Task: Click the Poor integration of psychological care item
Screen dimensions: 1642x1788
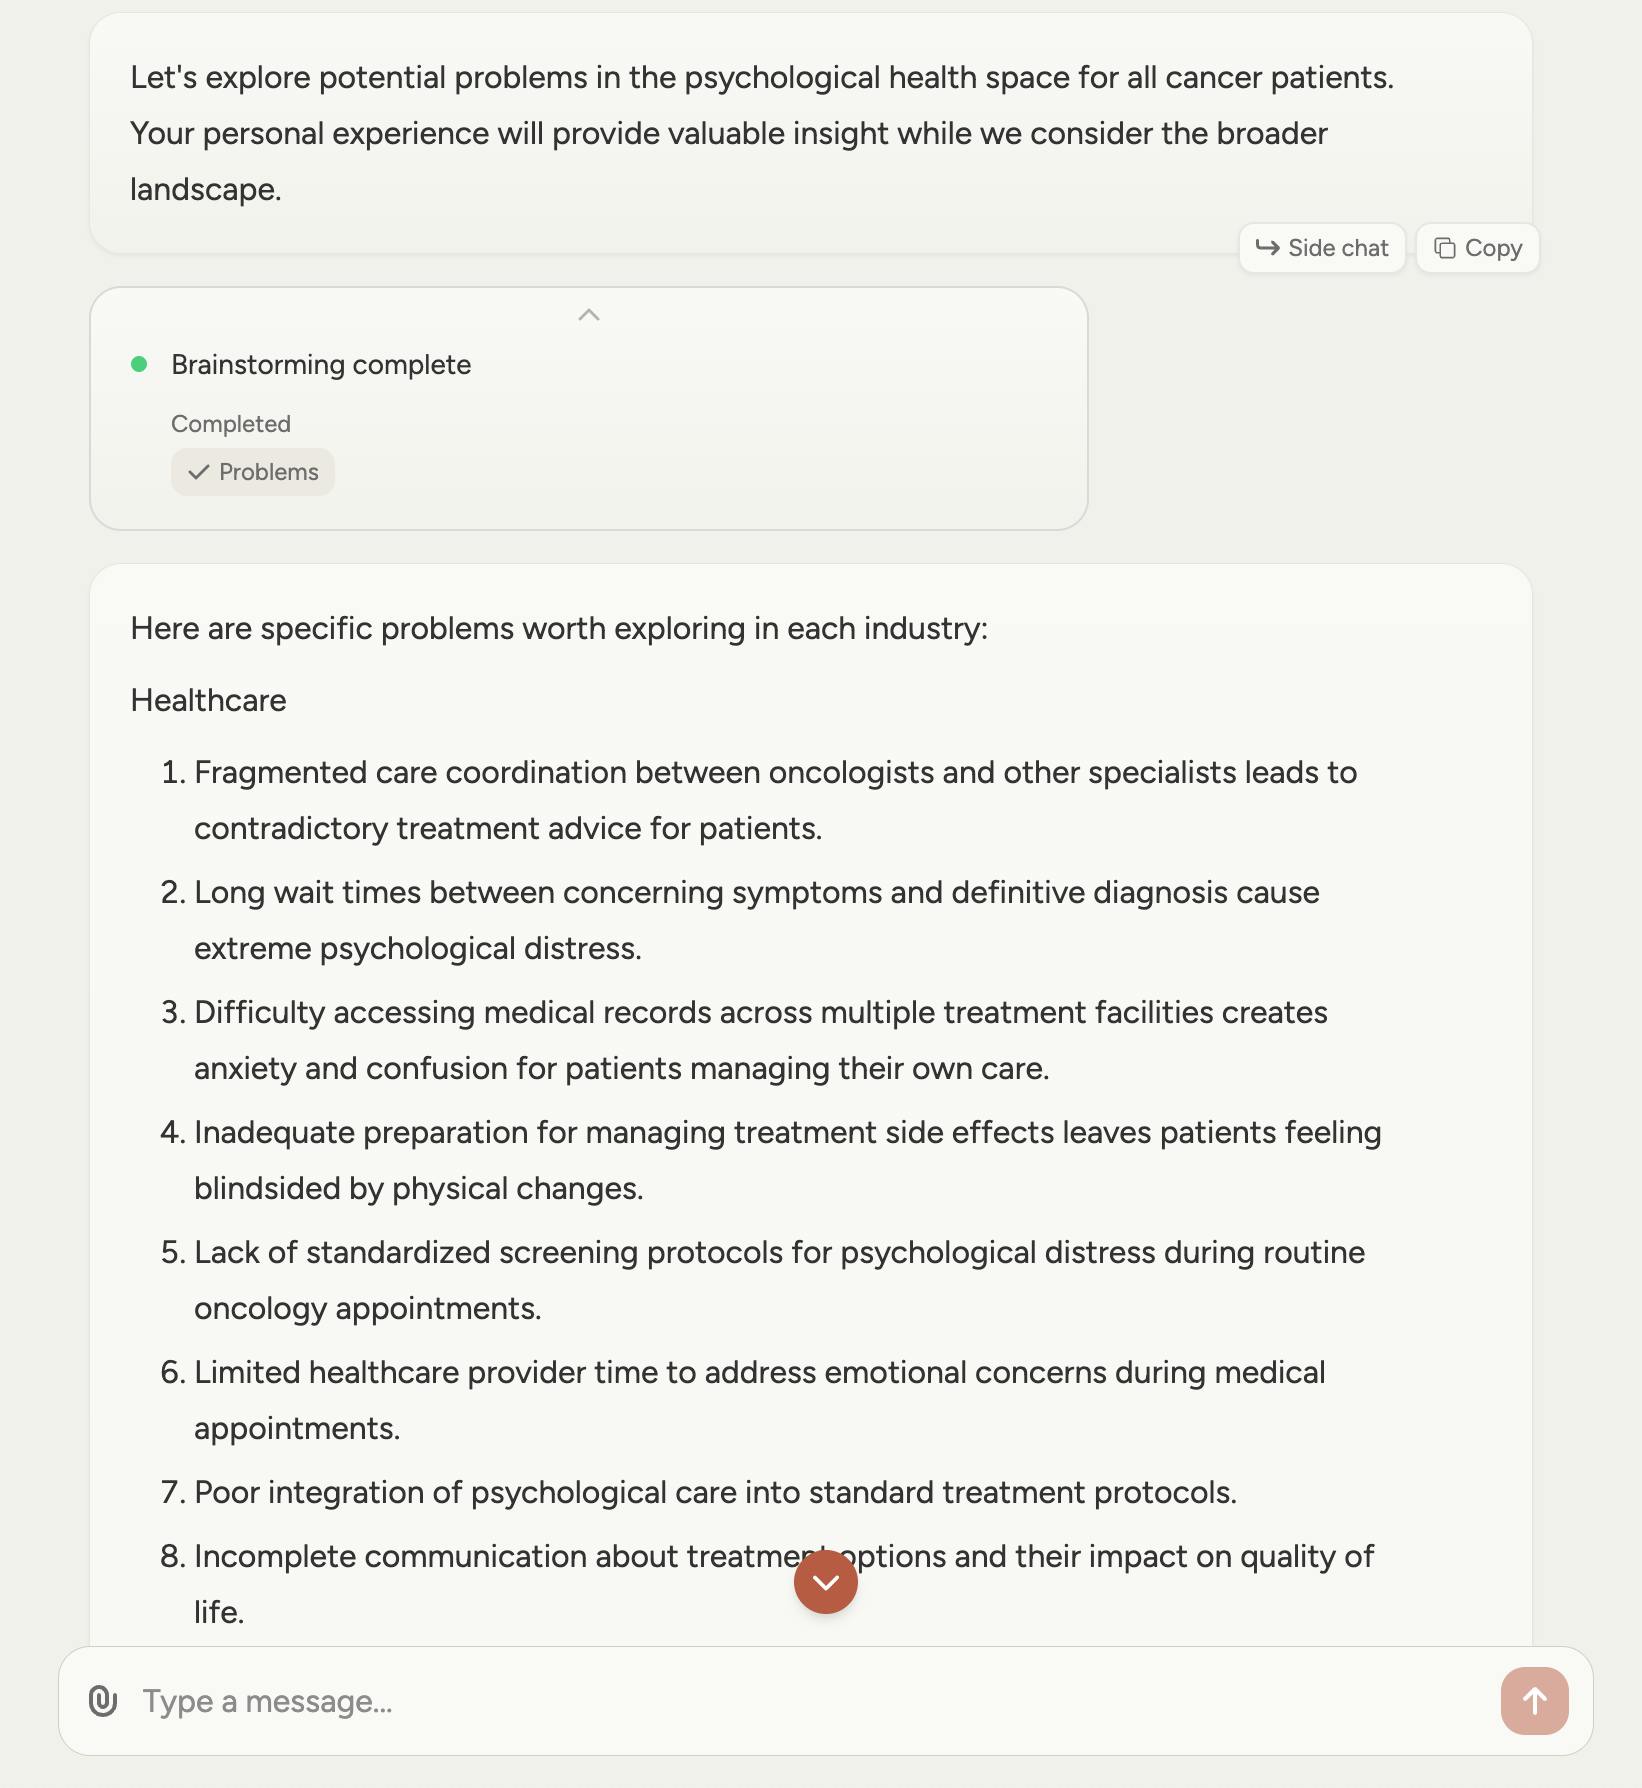Action: pos(715,1492)
